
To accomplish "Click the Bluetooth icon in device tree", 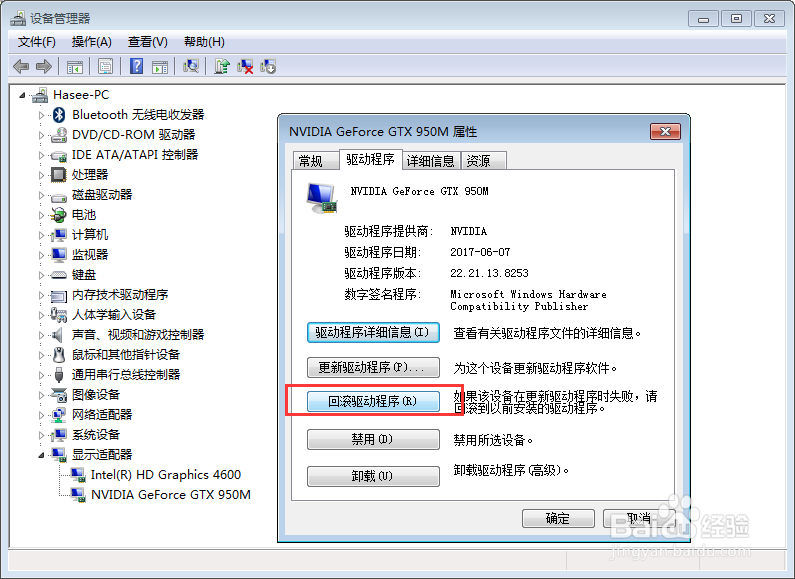I will [59, 115].
